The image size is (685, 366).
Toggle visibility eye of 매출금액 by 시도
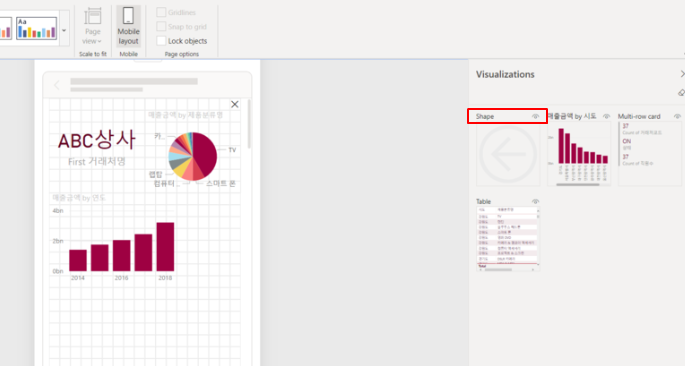606,116
